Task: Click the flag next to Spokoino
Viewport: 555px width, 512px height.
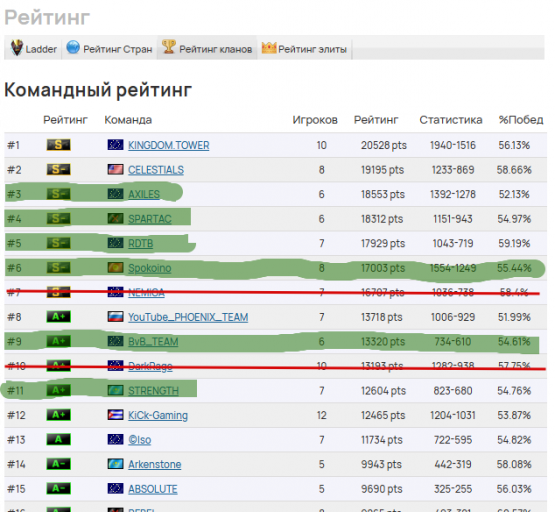Action: tap(115, 268)
